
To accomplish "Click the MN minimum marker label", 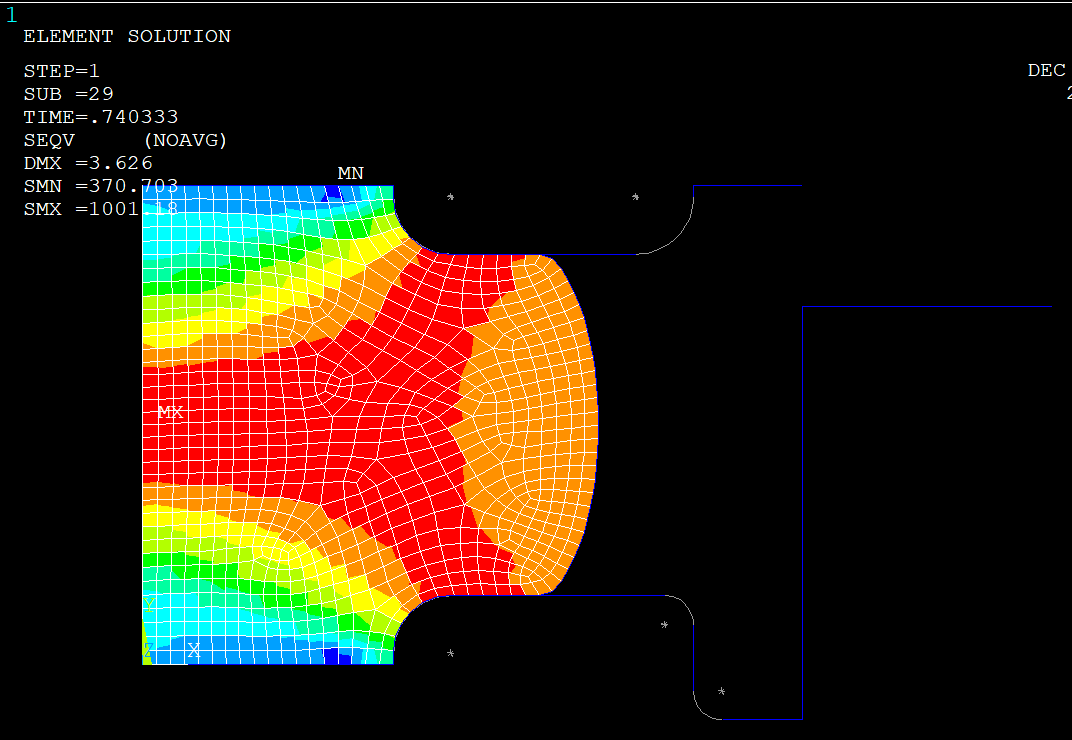I will pyautogui.click(x=351, y=174).
